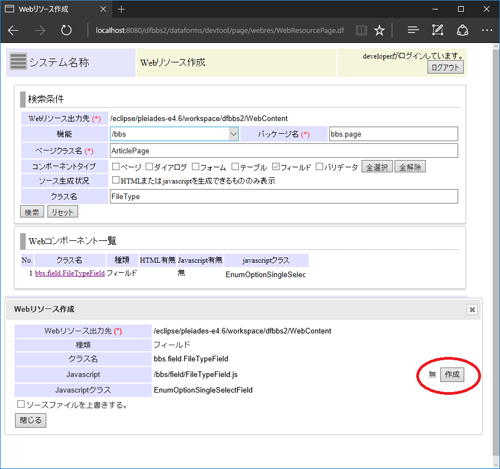The width and height of the screenshot is (500, 469).
Task: Click the 検索 search button
Action: tap(32, 212)
